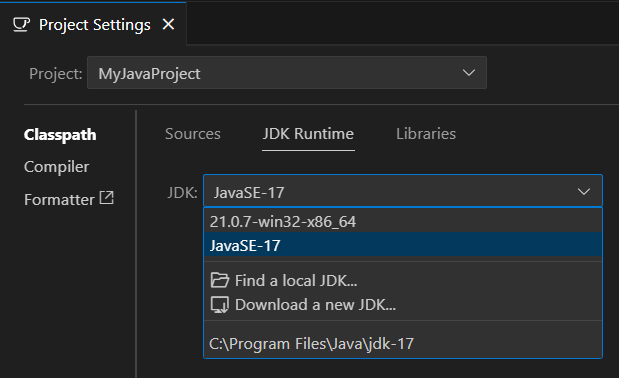Click the JDK: field label
Image resolution: width=619 pixels, height=378 pixels.
182,193
